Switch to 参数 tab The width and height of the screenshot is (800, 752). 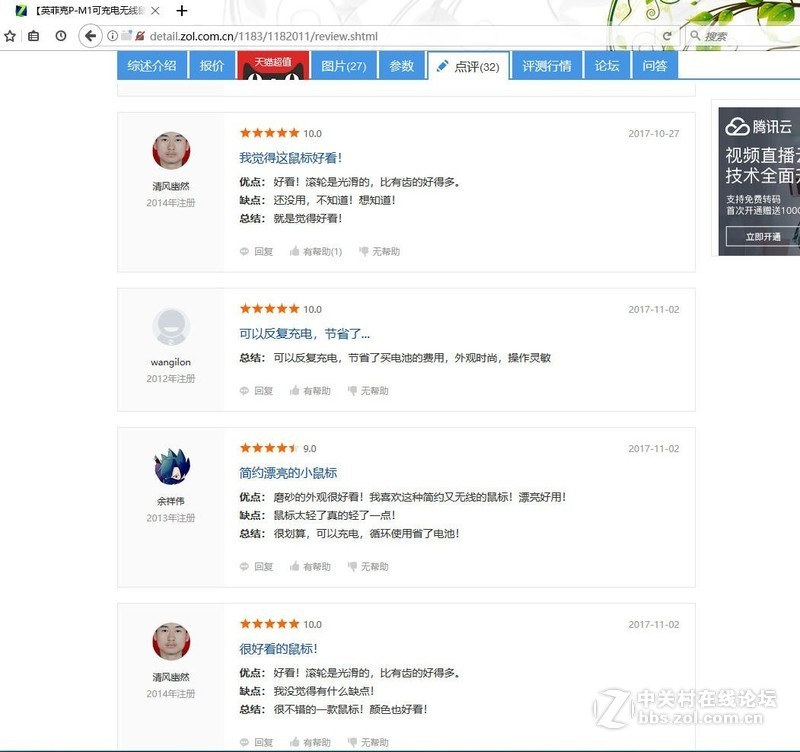pyautogui.click(x=402, y=66)
